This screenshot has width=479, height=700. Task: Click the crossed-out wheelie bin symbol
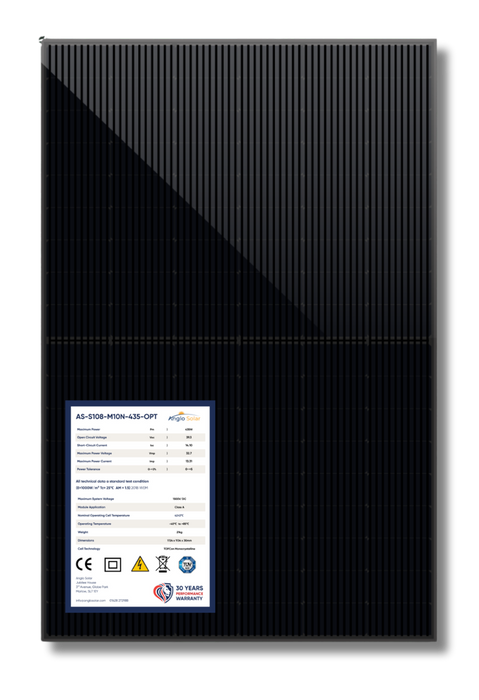[x=163, y=564]
